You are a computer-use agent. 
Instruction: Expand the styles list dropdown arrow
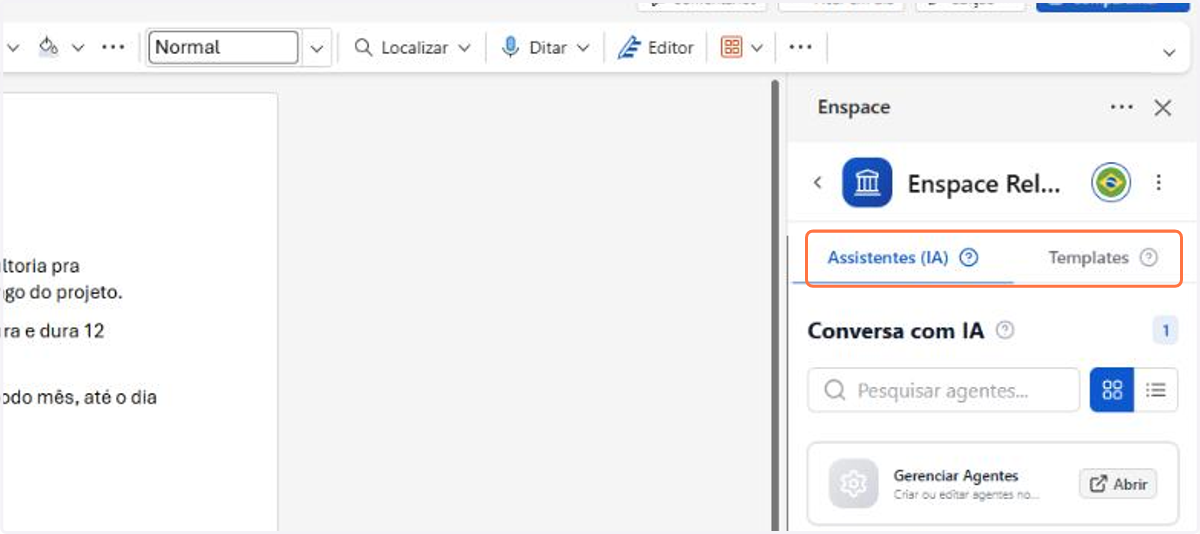tap(317, 47)
